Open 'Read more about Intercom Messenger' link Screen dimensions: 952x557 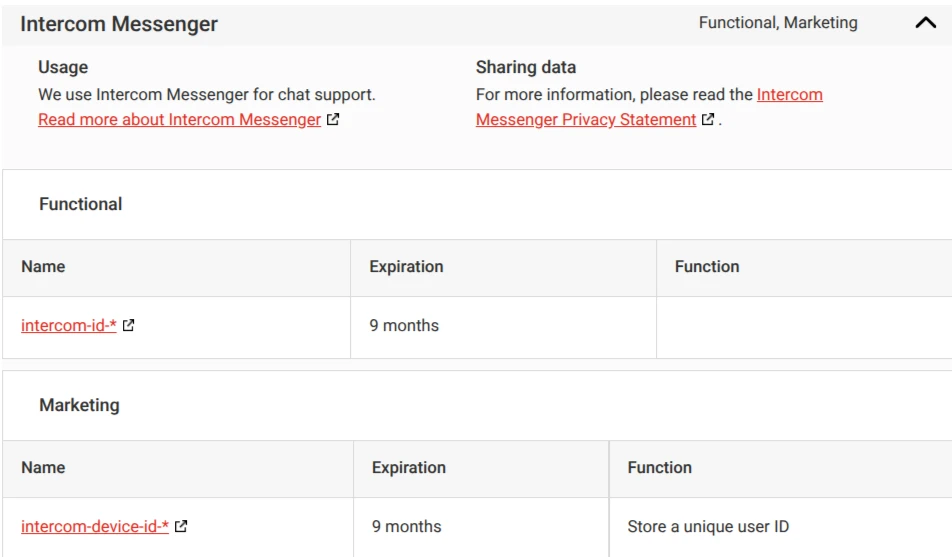tap(179, 120)
